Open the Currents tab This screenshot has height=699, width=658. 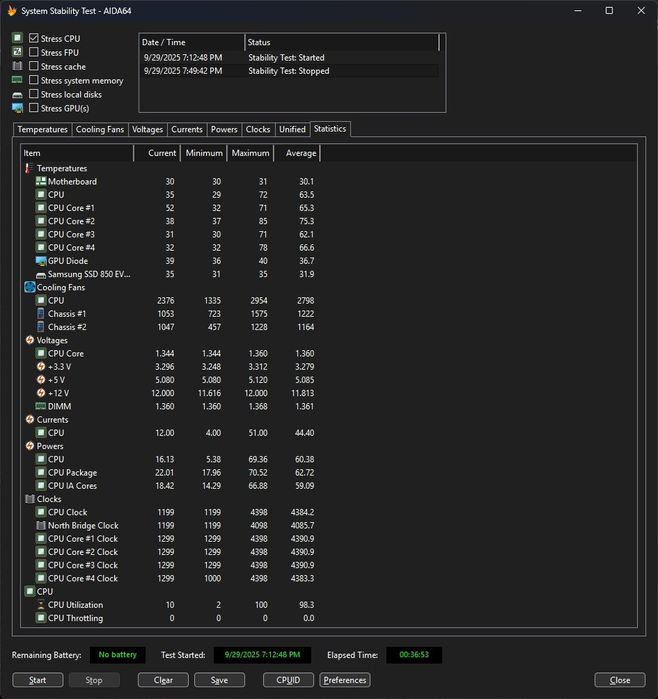187,129
